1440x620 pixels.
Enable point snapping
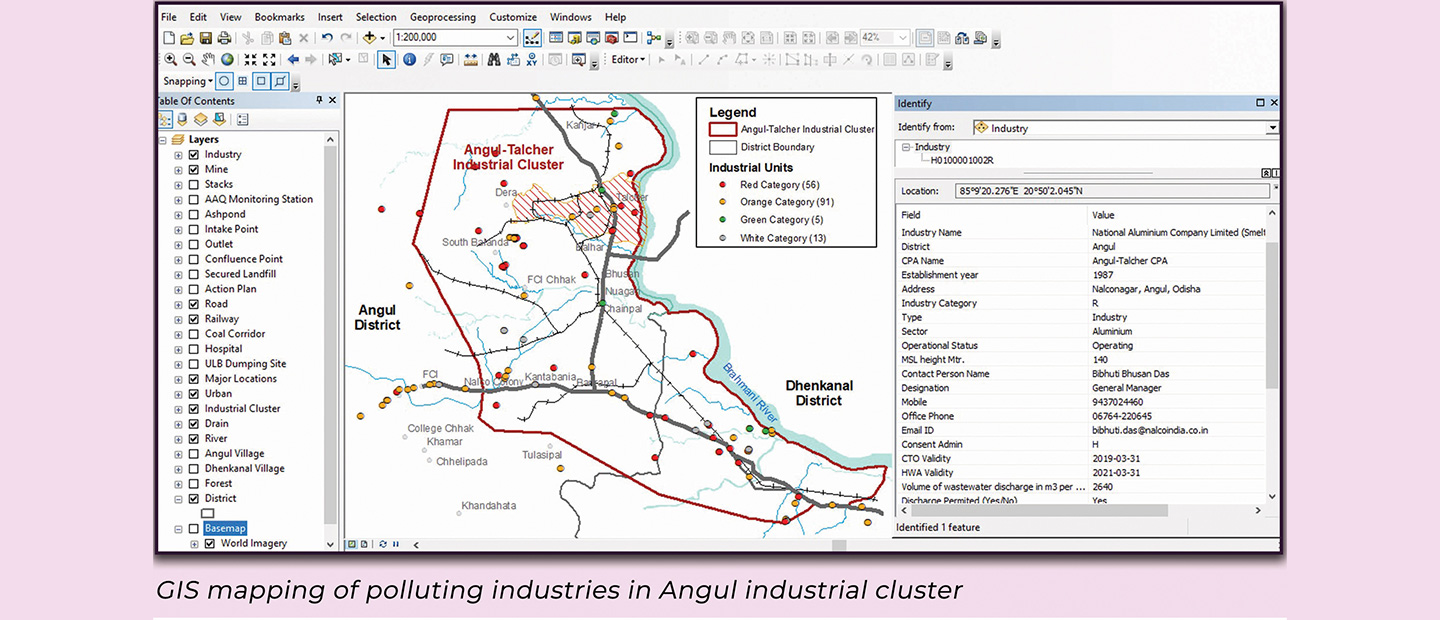click(x=225, y=81)
